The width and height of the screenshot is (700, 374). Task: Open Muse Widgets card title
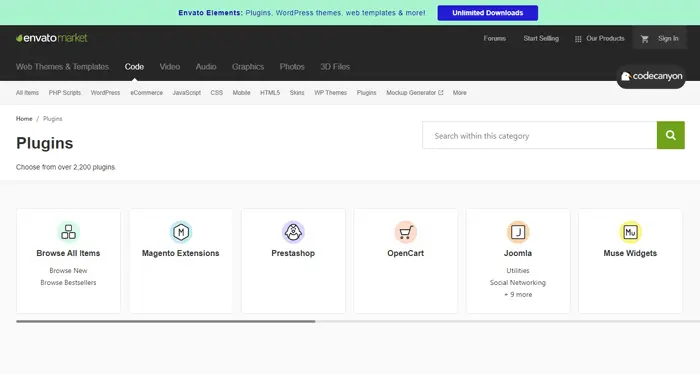point(630,253)
